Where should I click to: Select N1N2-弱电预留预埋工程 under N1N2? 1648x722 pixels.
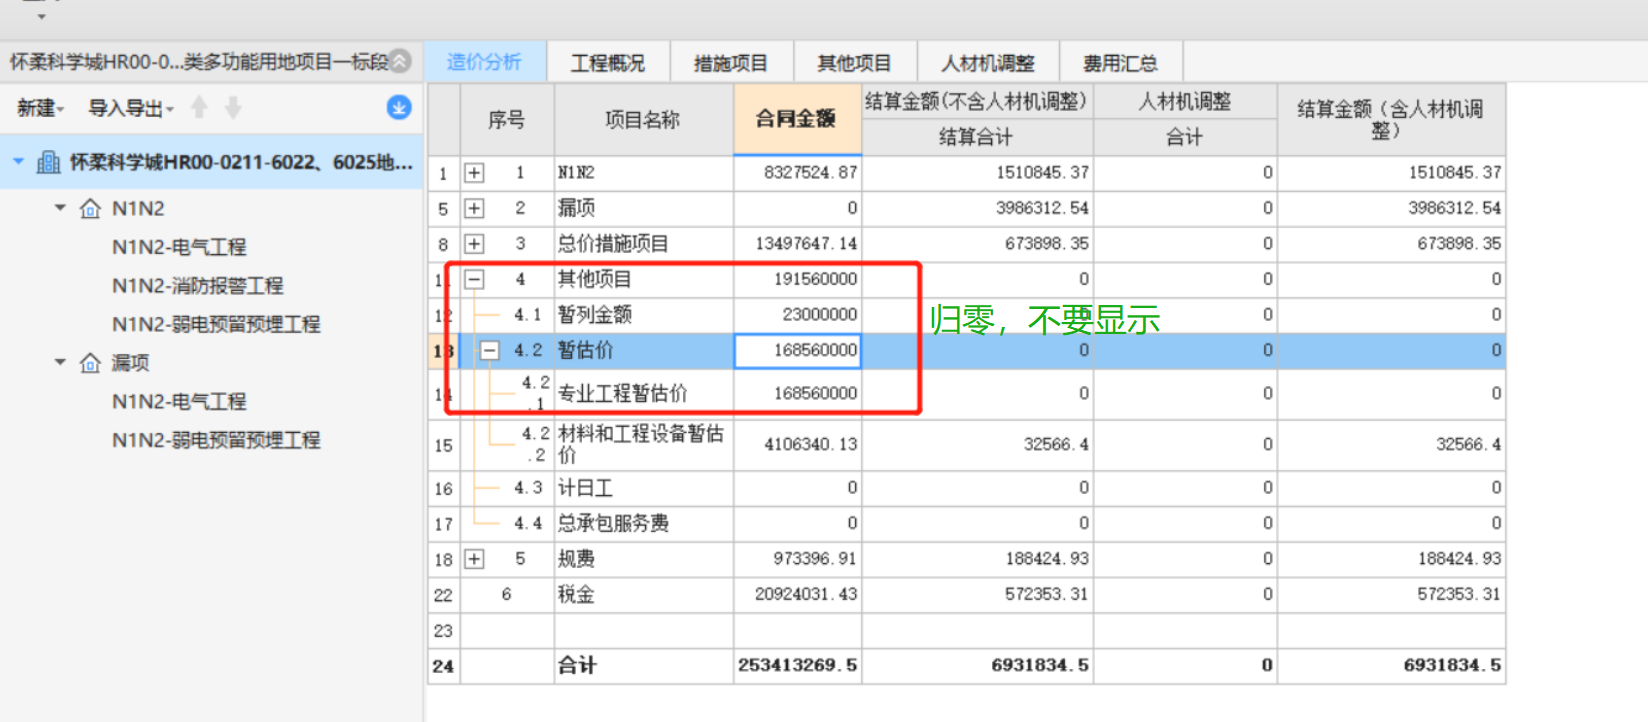click(x=216, y=324)
